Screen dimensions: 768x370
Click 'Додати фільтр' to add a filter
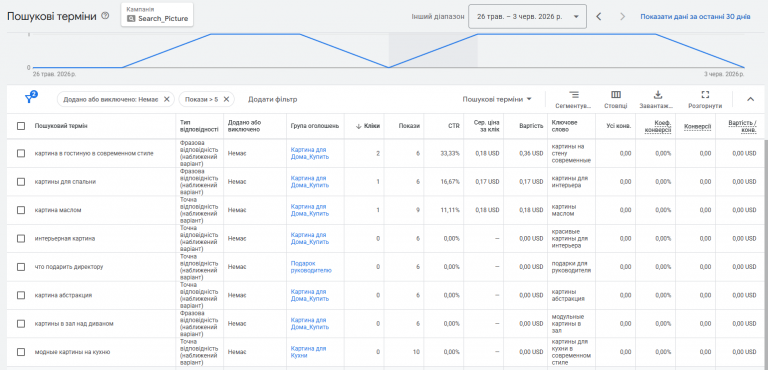272,99
